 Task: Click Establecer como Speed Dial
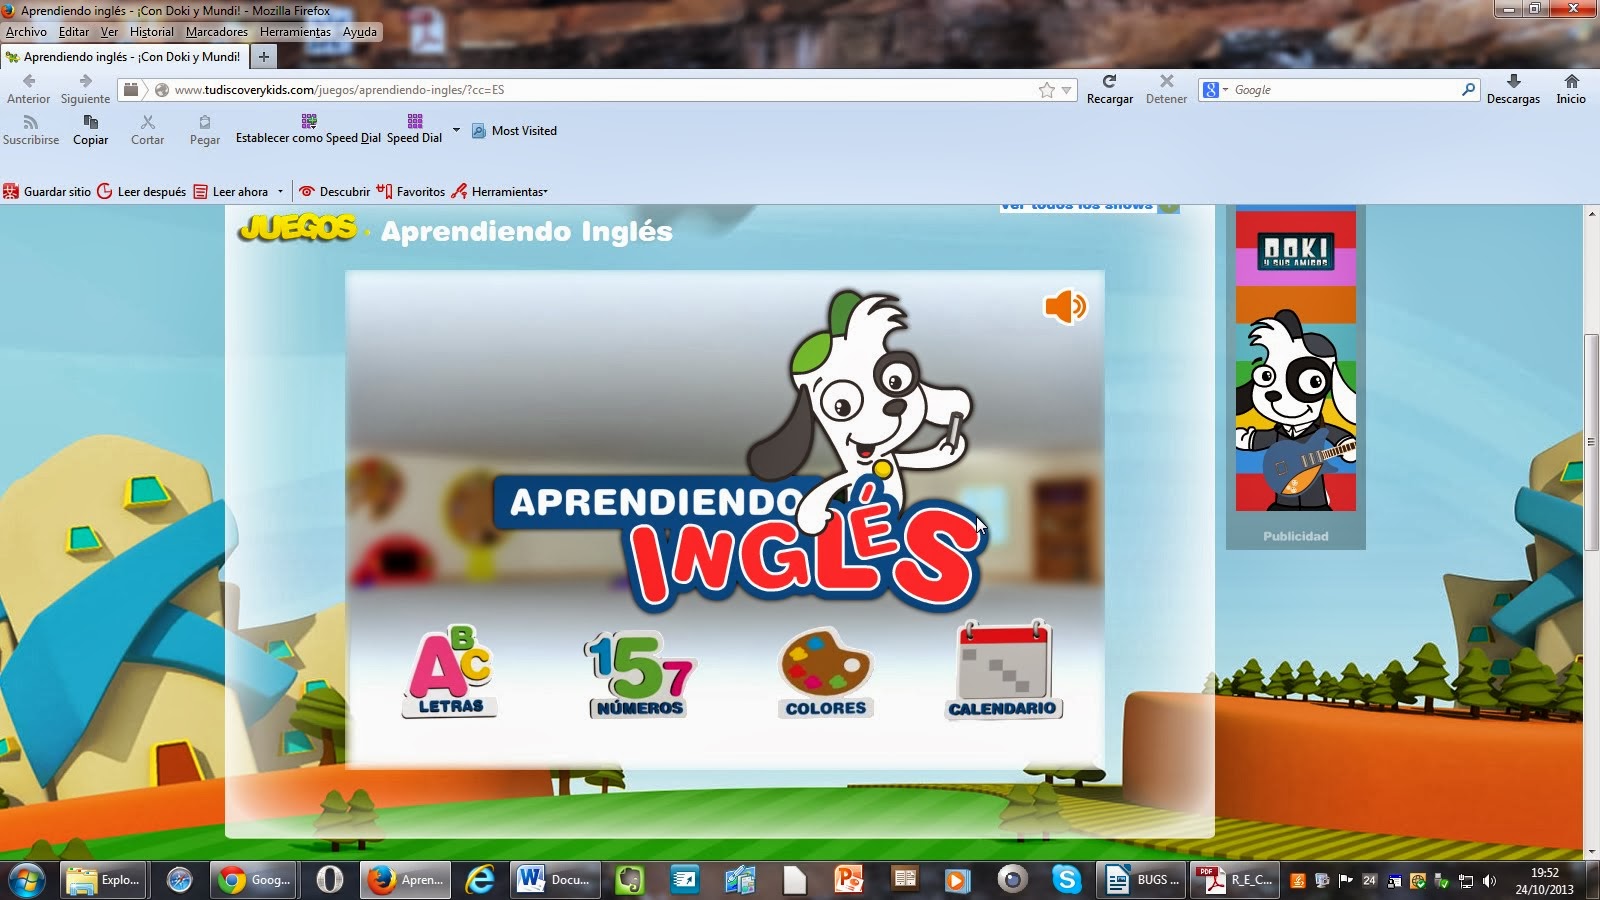tap(308, 130)
